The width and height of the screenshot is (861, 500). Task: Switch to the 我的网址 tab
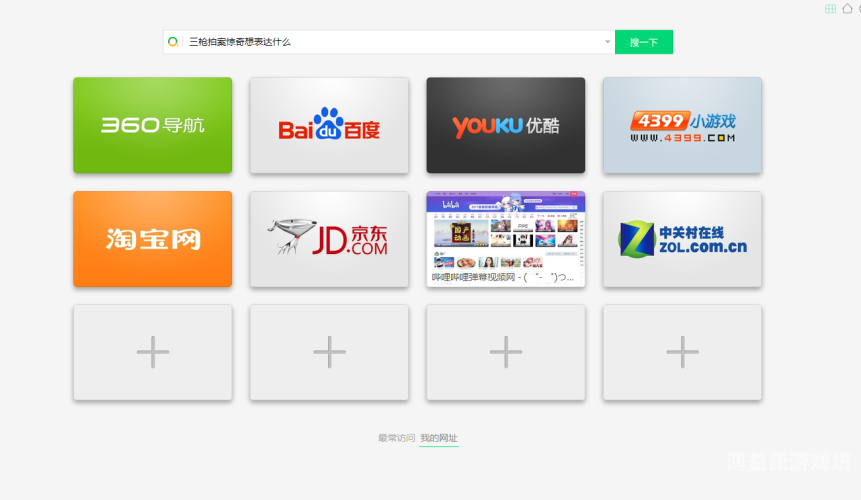point(439,438)
